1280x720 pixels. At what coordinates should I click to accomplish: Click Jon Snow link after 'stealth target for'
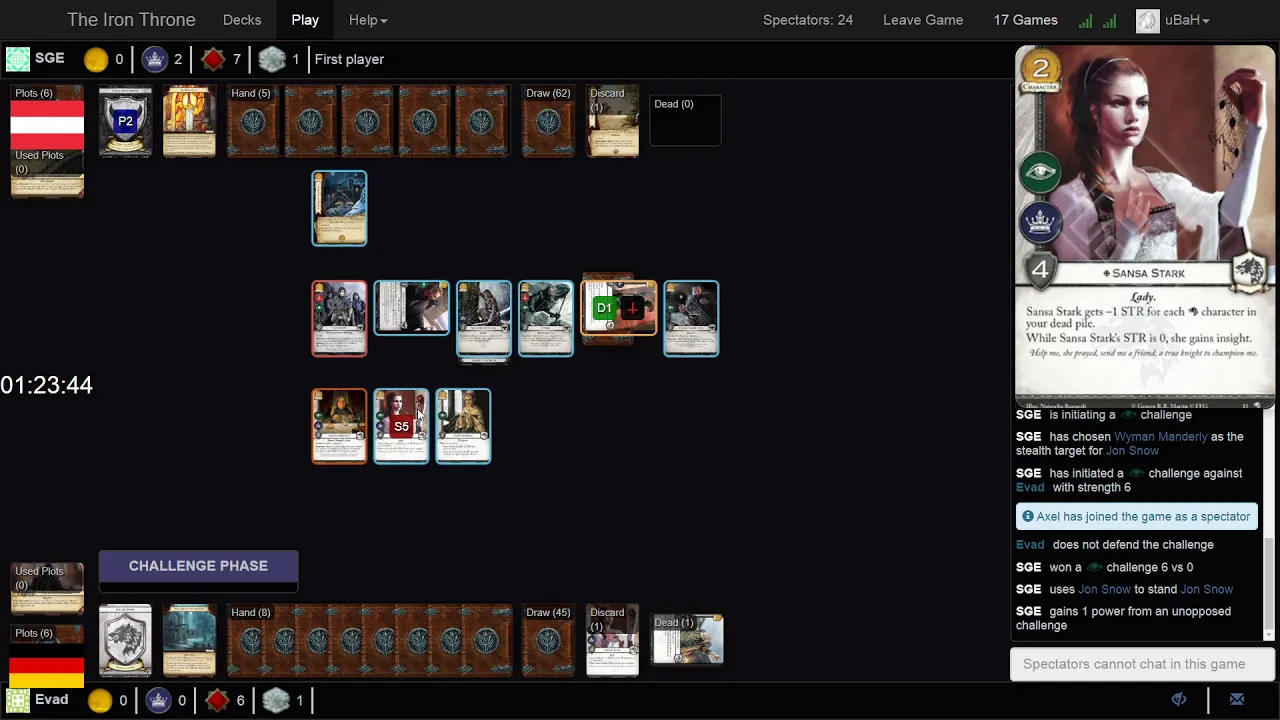point(1132,451)
